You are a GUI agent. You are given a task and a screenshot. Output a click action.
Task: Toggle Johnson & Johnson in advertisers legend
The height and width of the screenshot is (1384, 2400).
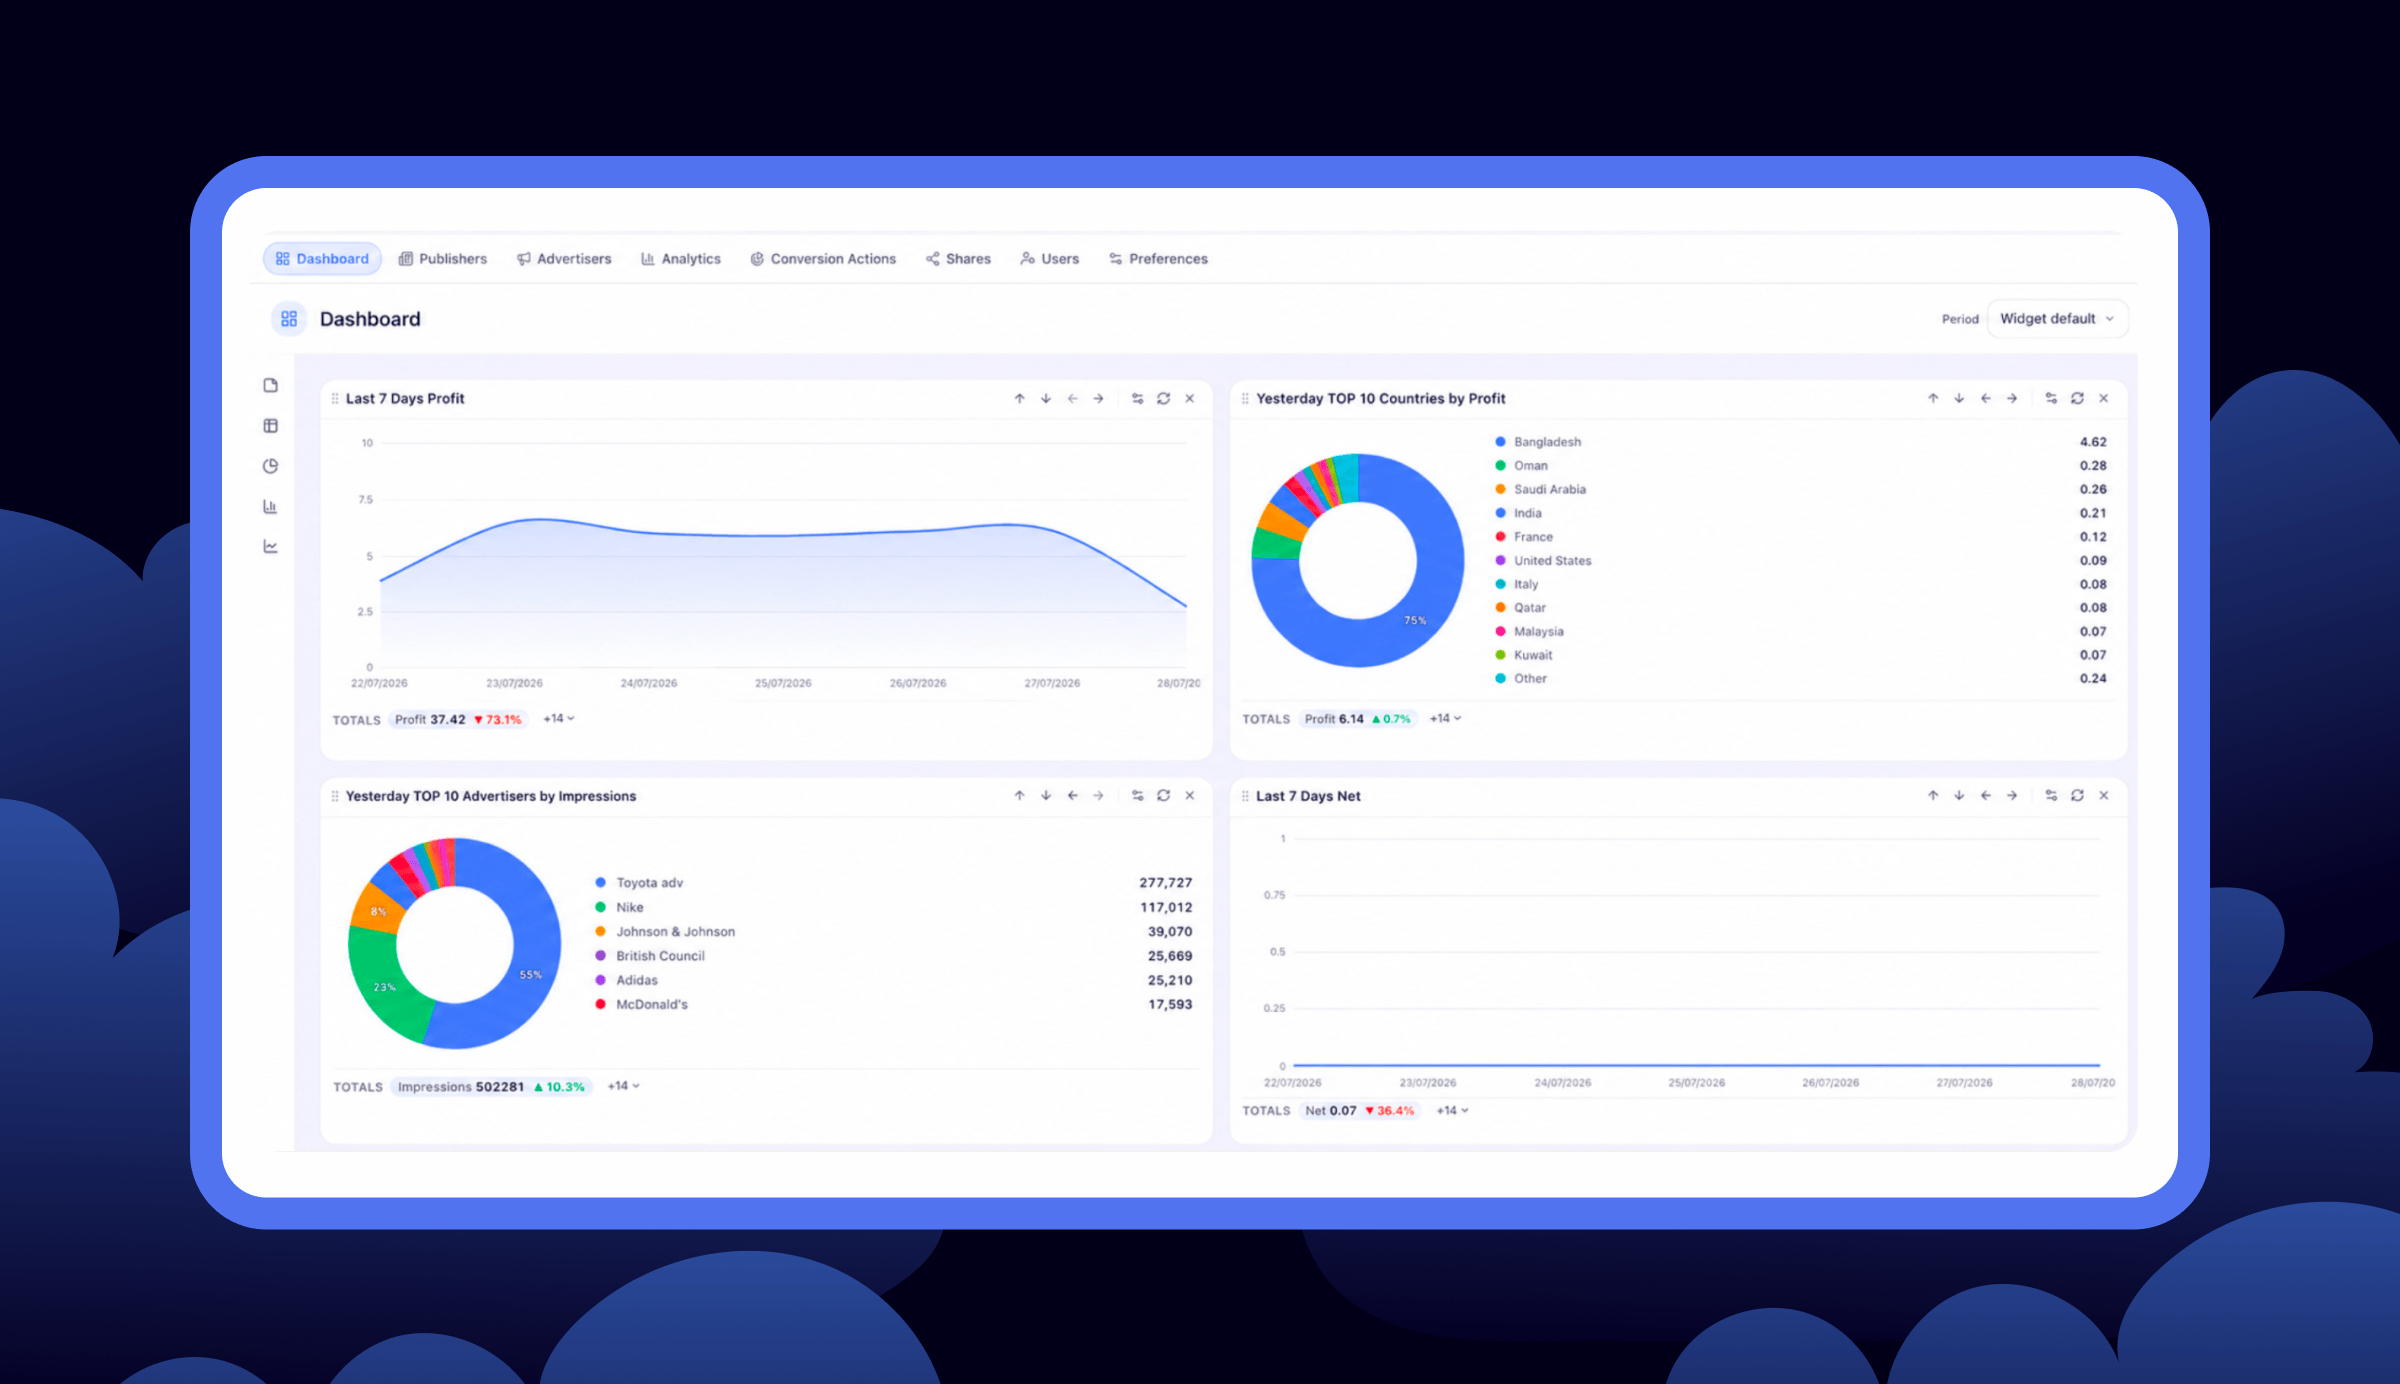click(x=665, y=932)
